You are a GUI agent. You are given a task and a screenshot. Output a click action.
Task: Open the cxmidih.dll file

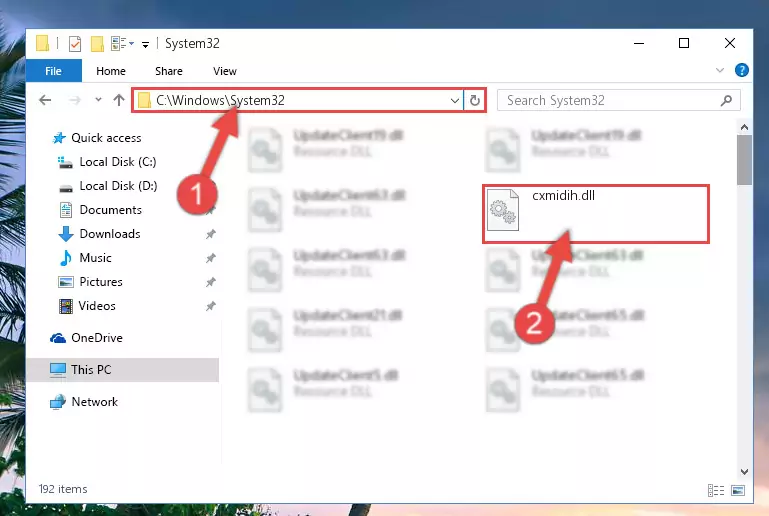(x=595, y=213)
